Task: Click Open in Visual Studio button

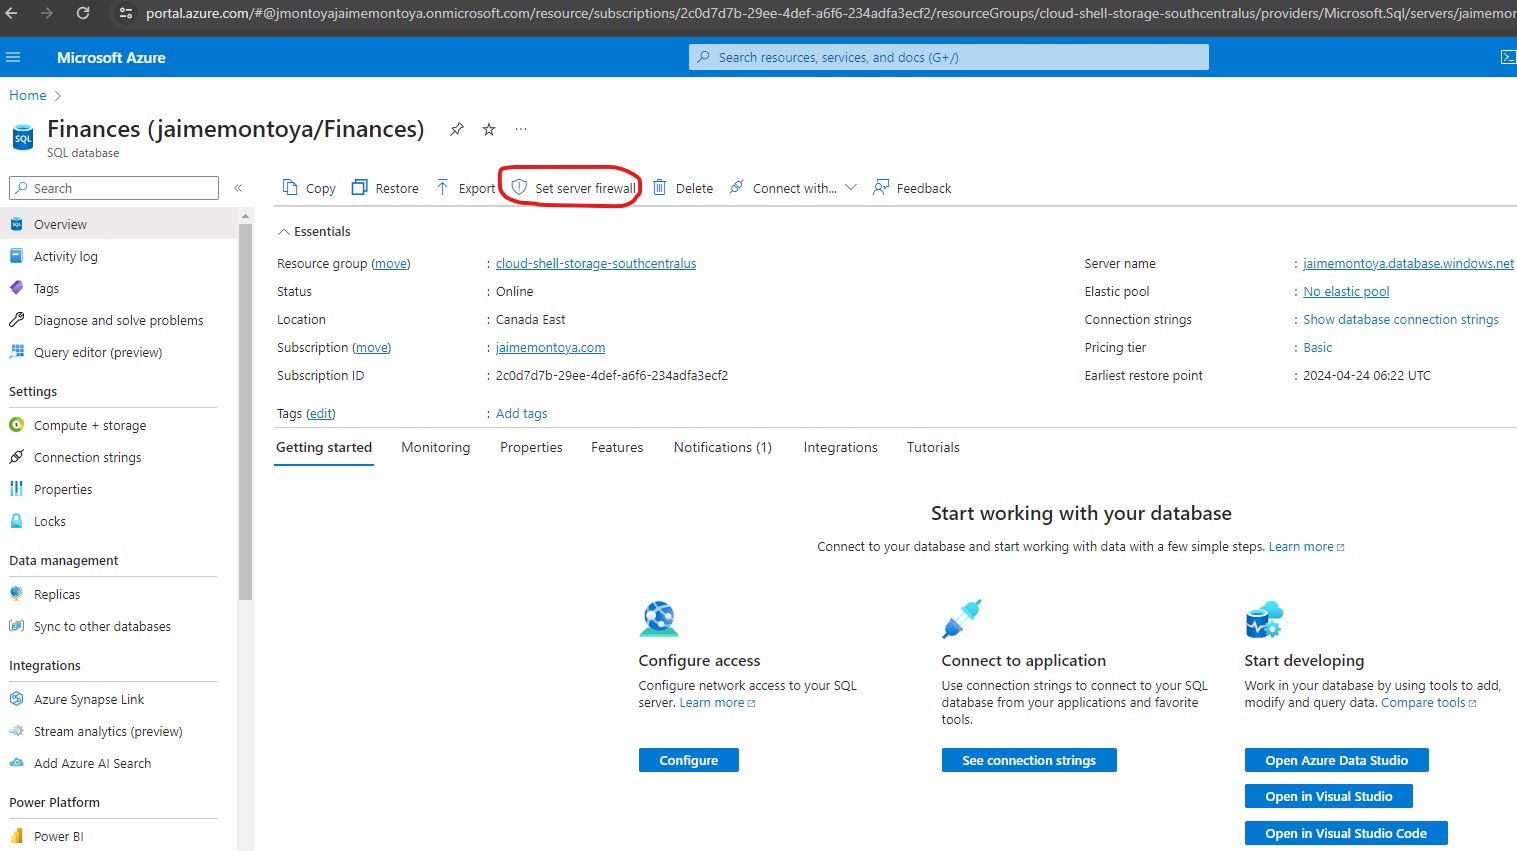Action: click(x=1329, y=796)
